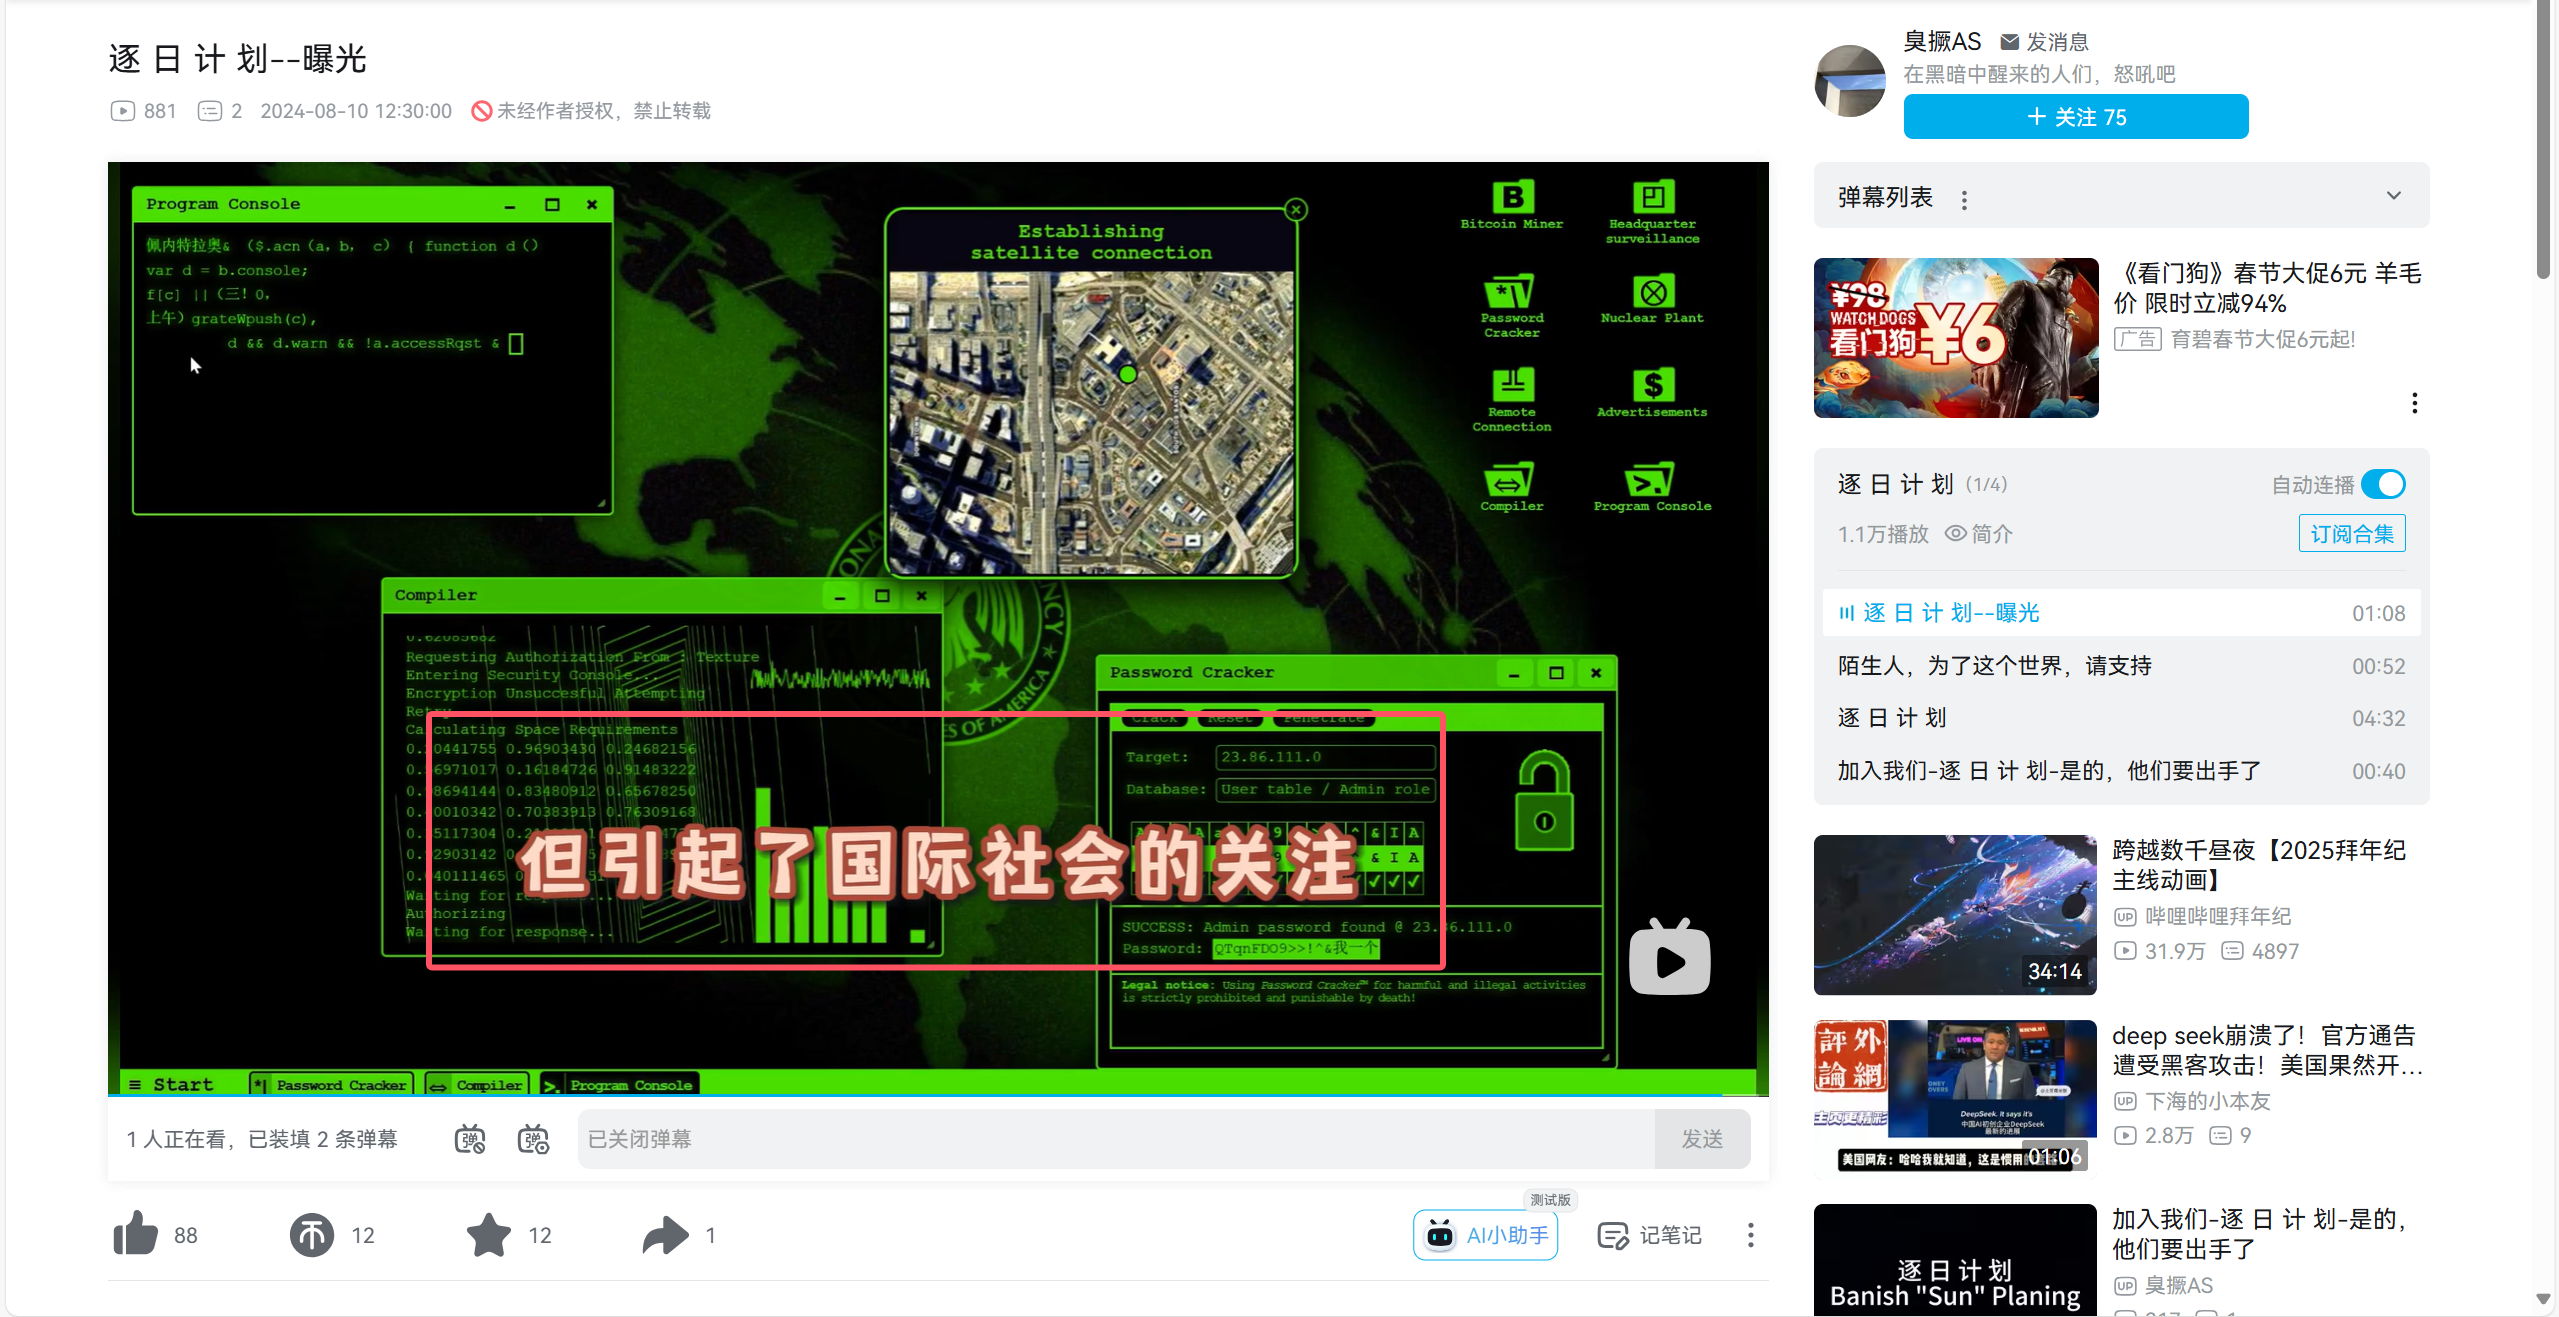Open the three-dot menu beside 弹幕列表
This screenshot has width=2559, height=1317.
[x=1964, y=200]
